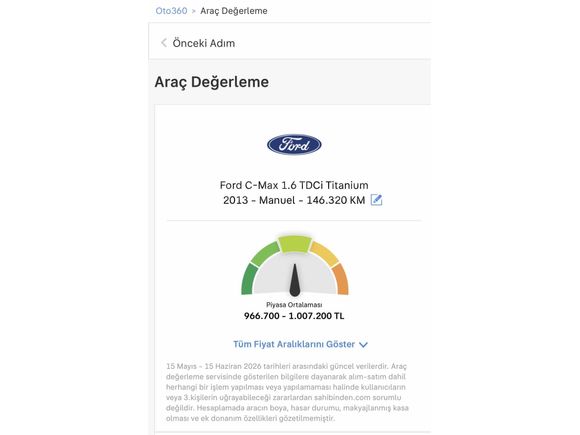Viewport: 580px width, 435px height.
Task: Click the disclaimer paragraph starting 15 Mayıs
Action: pyautogui.click(x=287, y=392)
